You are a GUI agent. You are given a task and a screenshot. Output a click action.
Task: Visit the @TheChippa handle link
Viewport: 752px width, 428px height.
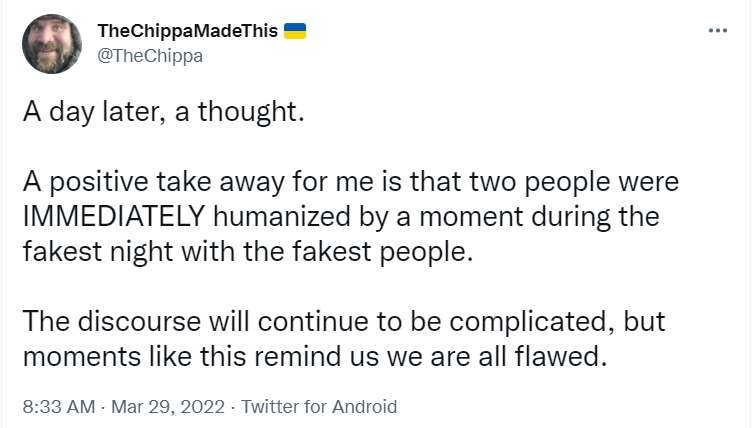pyautogui.click(x=150, y=56)
